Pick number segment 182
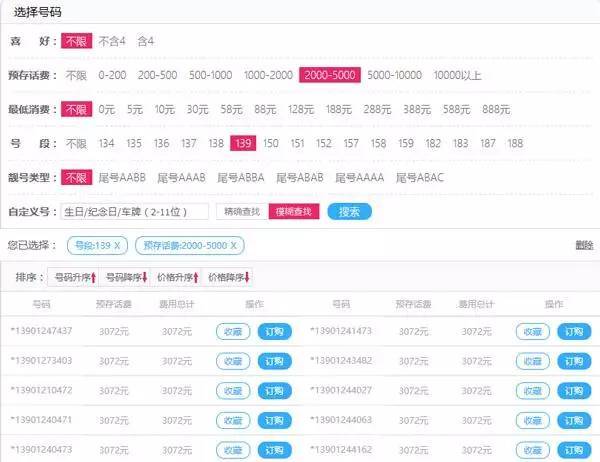Screen dimensions: 600x462 click(433, 144)
